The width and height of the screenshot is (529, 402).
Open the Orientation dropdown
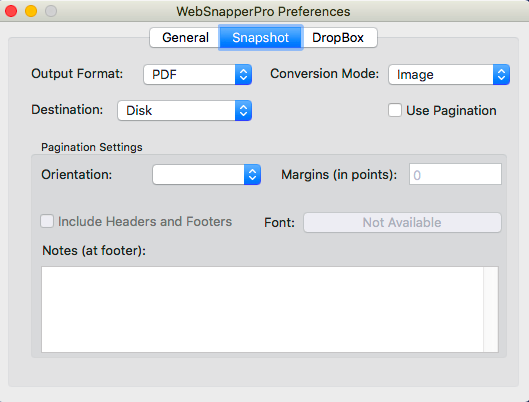[206, 174]
